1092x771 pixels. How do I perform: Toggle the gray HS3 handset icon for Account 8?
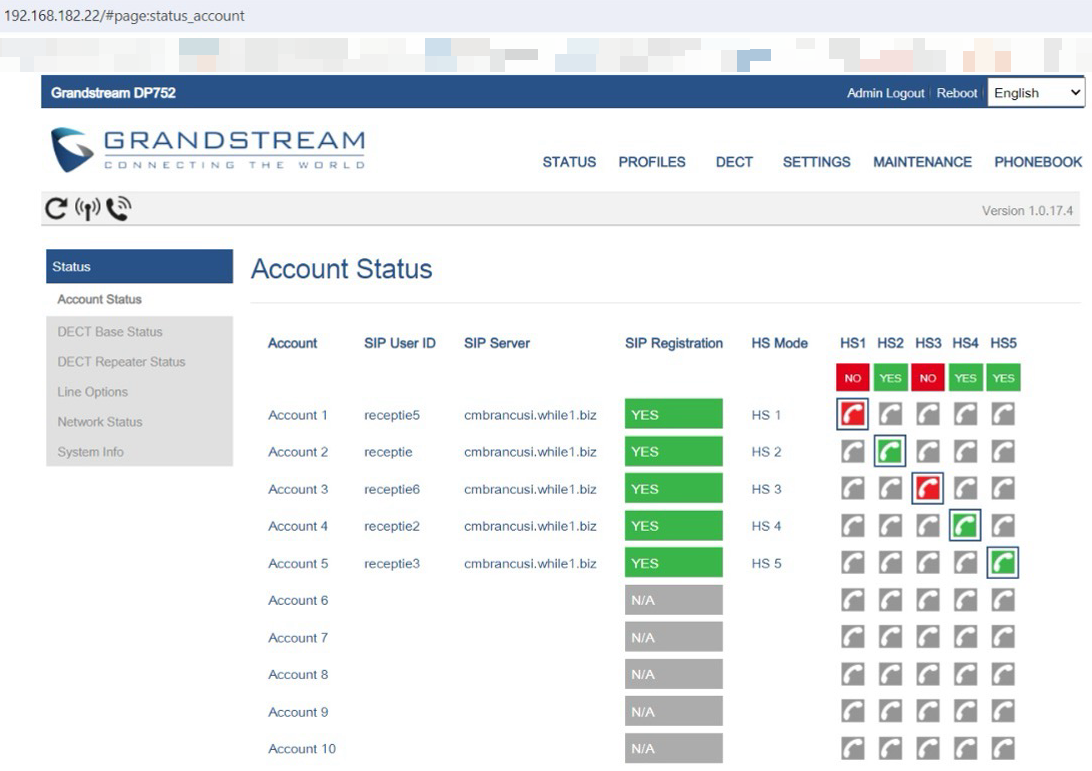[x=928, y=674]
